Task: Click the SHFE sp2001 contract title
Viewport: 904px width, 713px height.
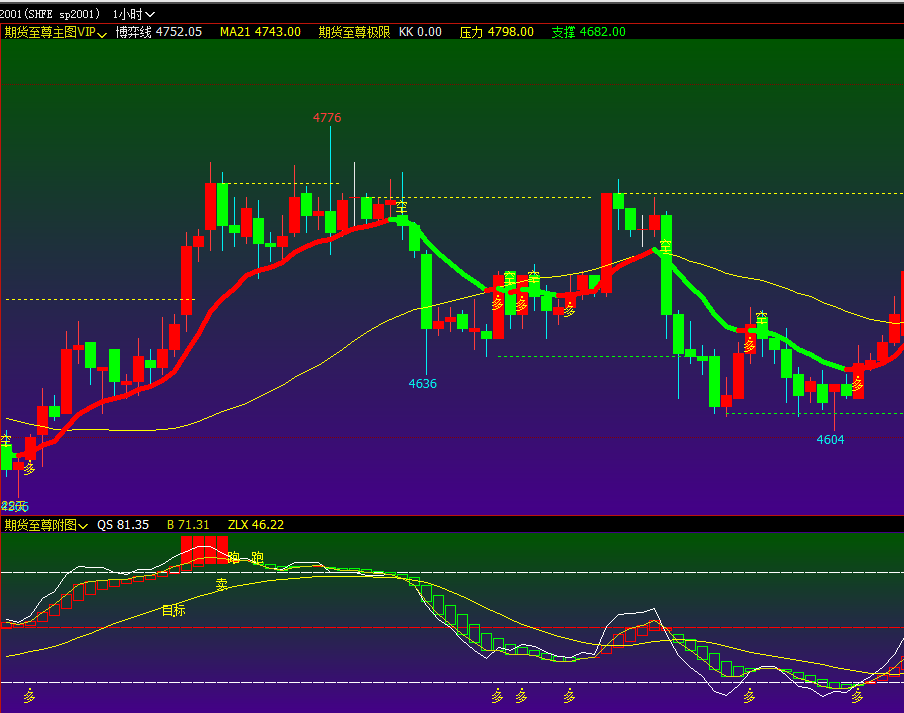Action: [50, 13]
